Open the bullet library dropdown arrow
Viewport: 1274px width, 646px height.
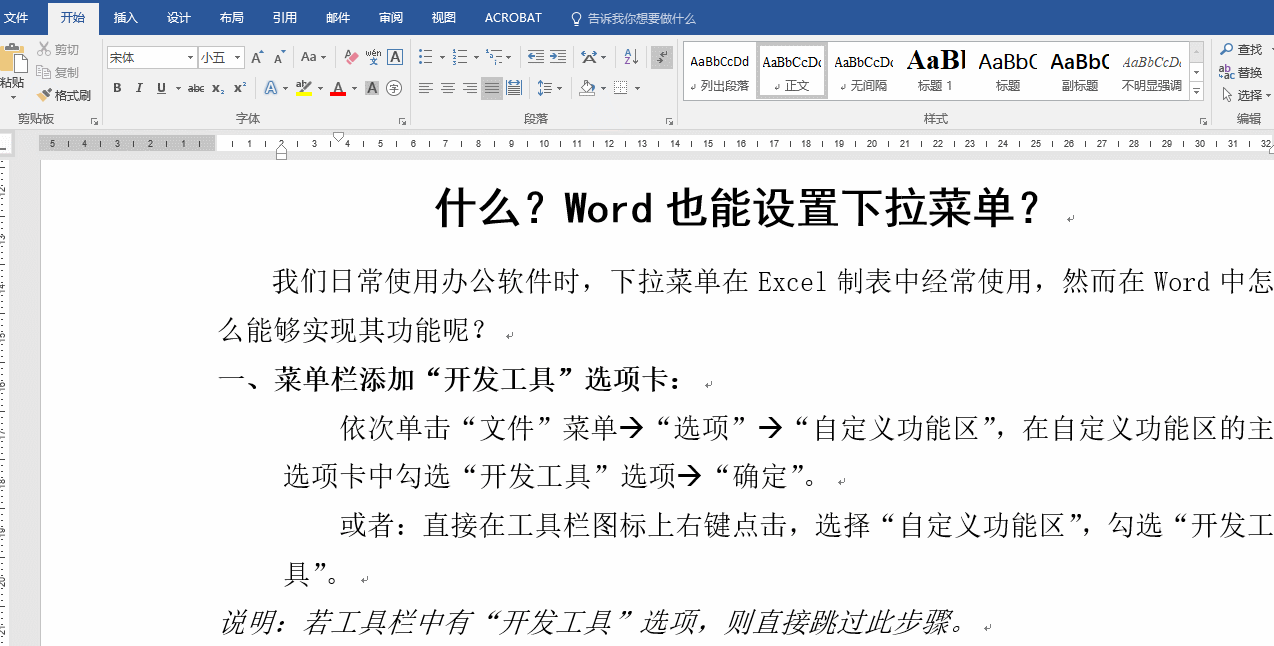(x=441, y=57)
